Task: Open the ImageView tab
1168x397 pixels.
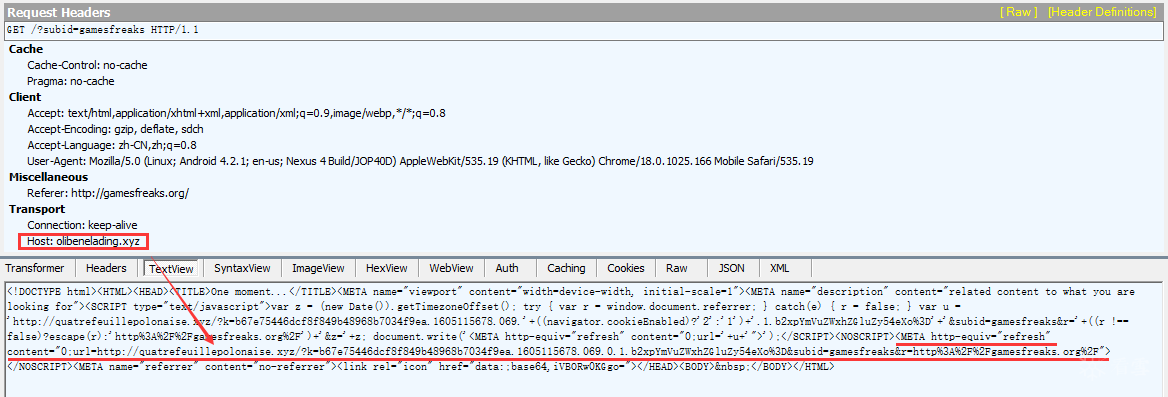Action: [x=318, y=268]
